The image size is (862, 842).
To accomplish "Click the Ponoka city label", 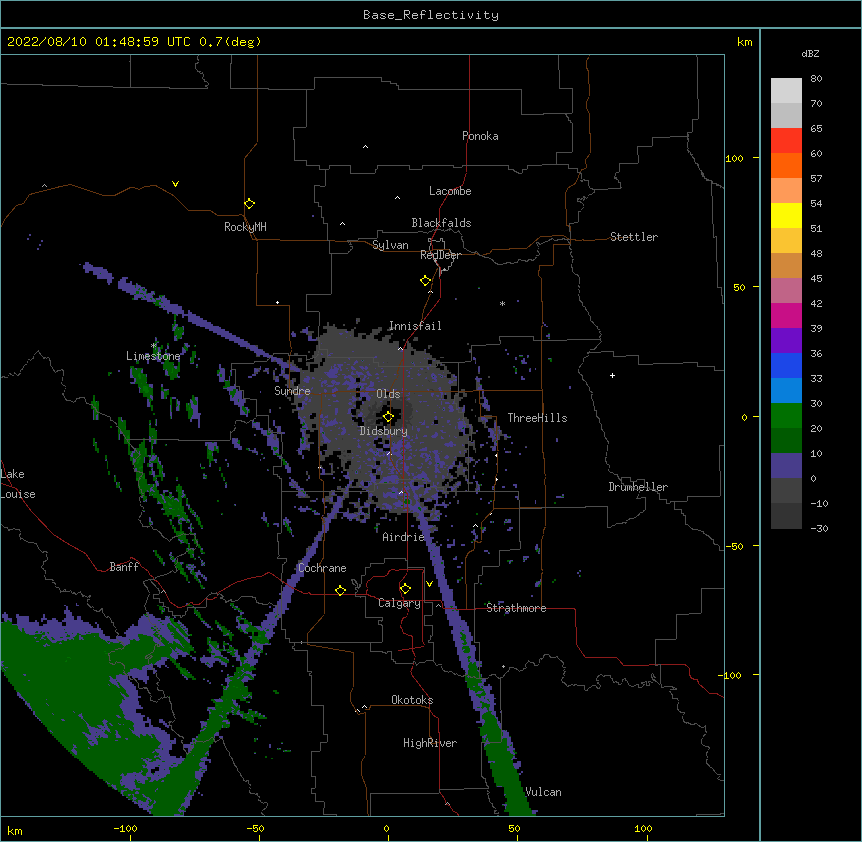I will (x=480, y=136).
